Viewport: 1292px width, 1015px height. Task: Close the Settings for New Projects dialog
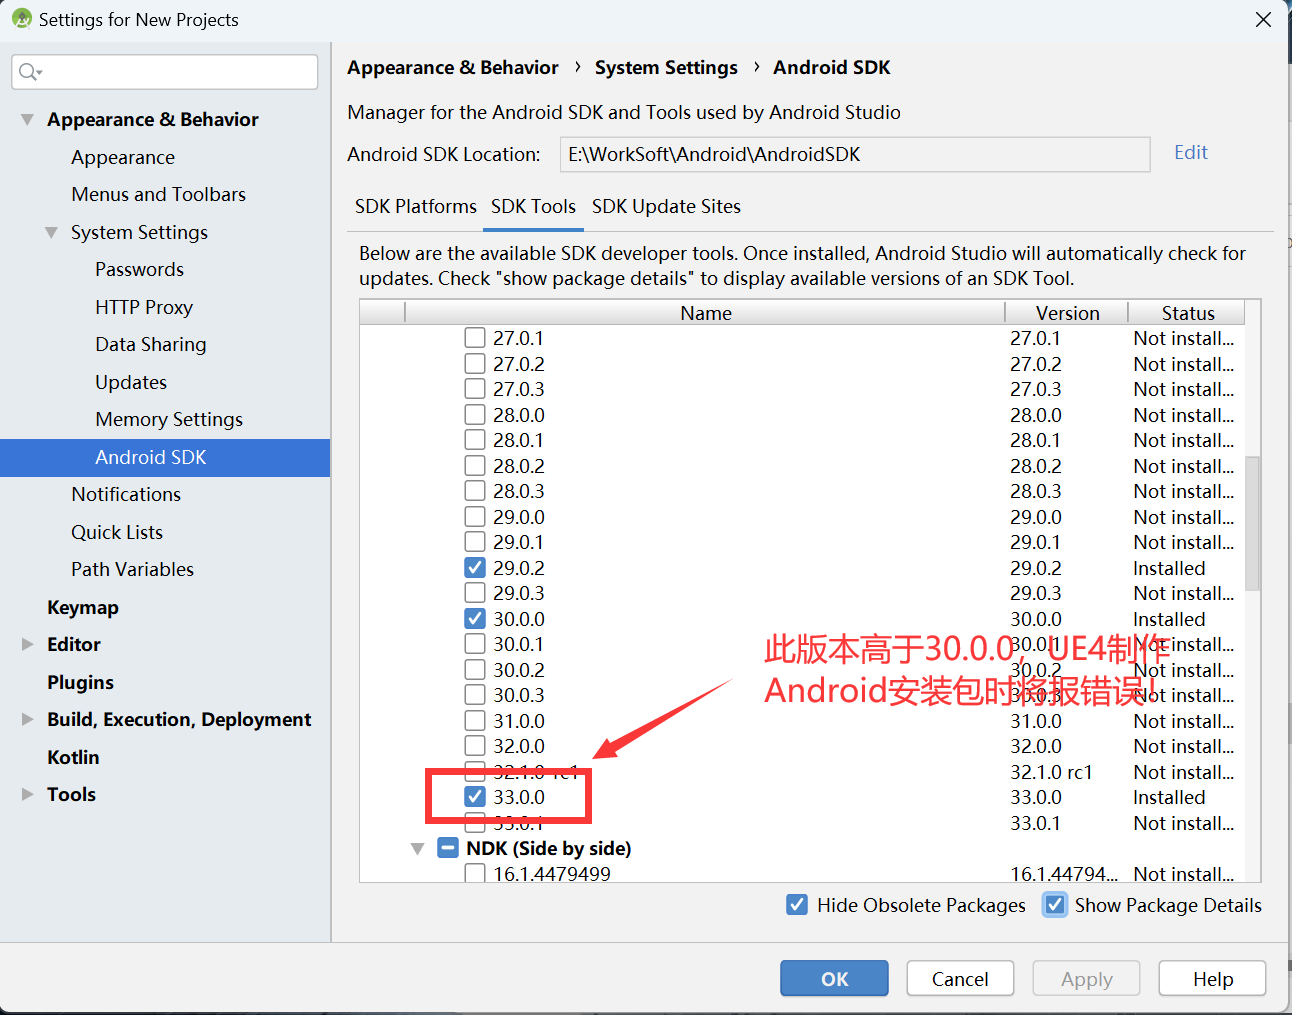tap(1264, 20)
